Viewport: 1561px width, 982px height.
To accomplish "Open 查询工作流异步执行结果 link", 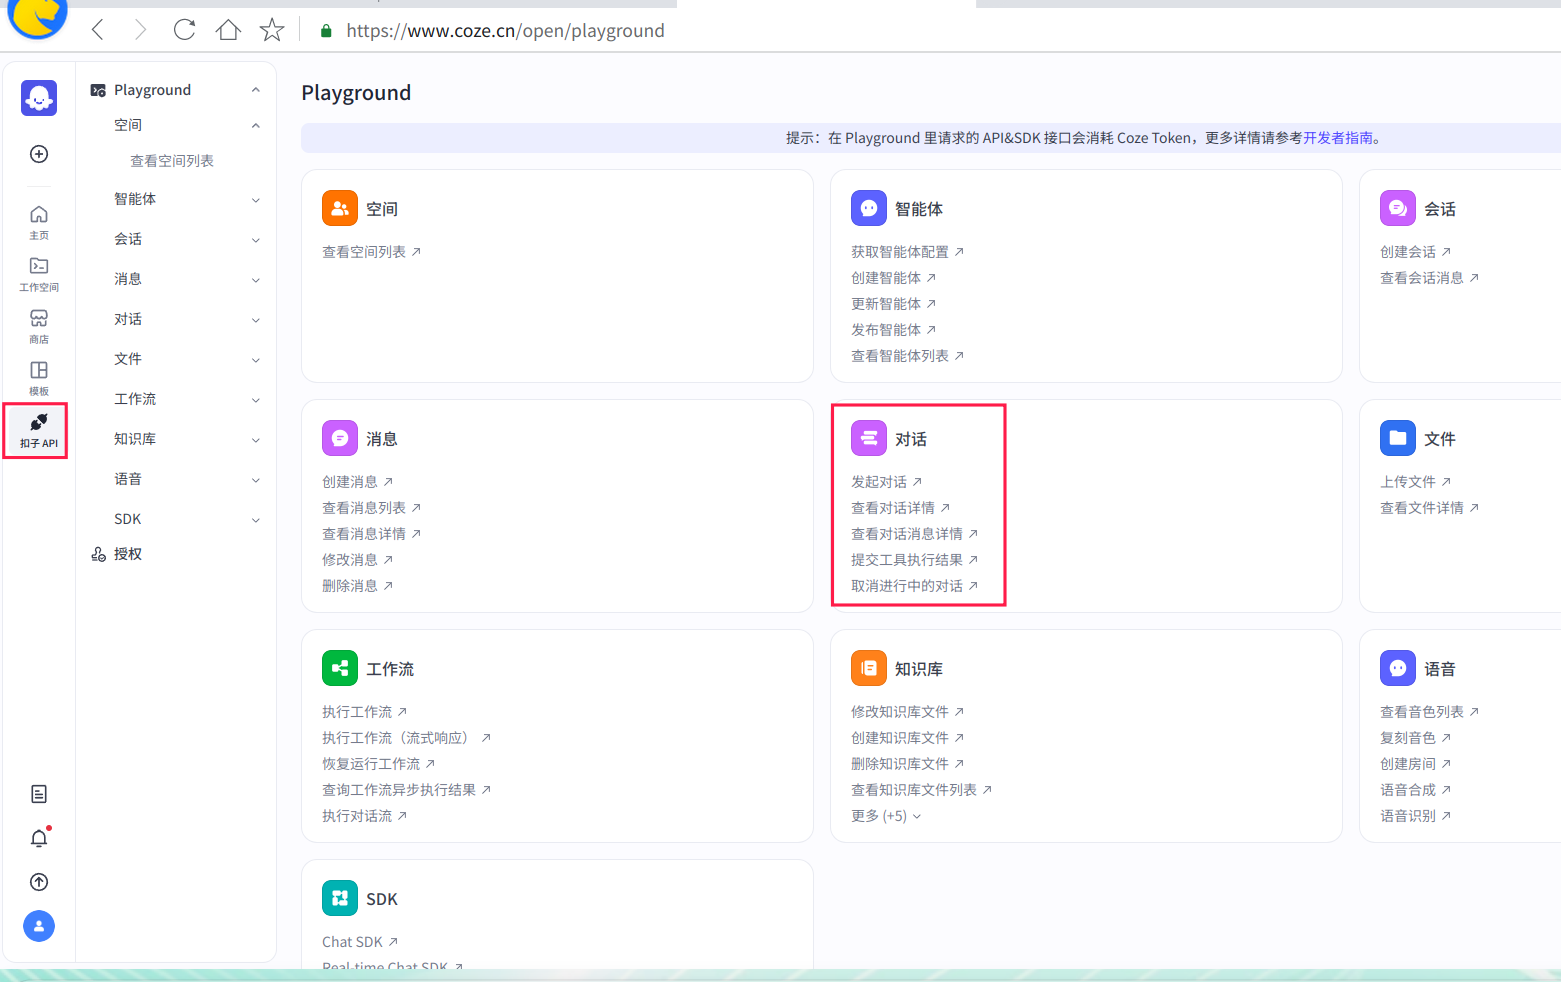I will pyautogui.click(x=406, y=790).
